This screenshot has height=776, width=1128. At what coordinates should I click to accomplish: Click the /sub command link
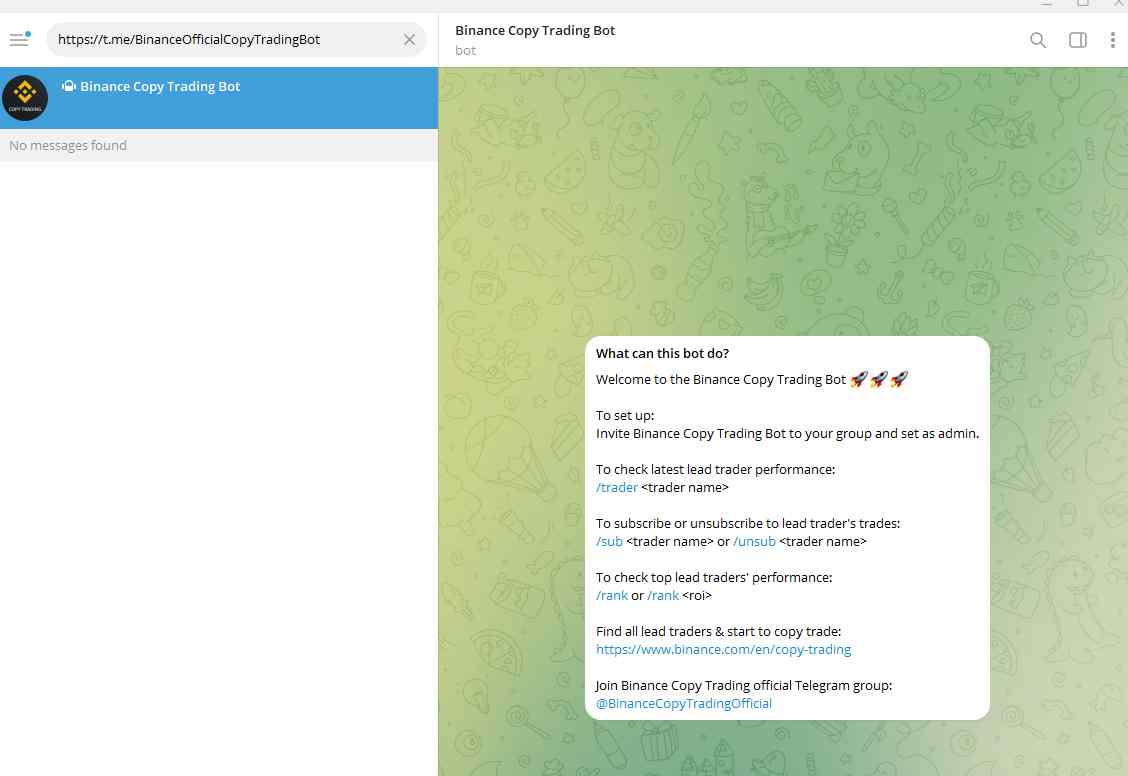[x=609, y=542]
